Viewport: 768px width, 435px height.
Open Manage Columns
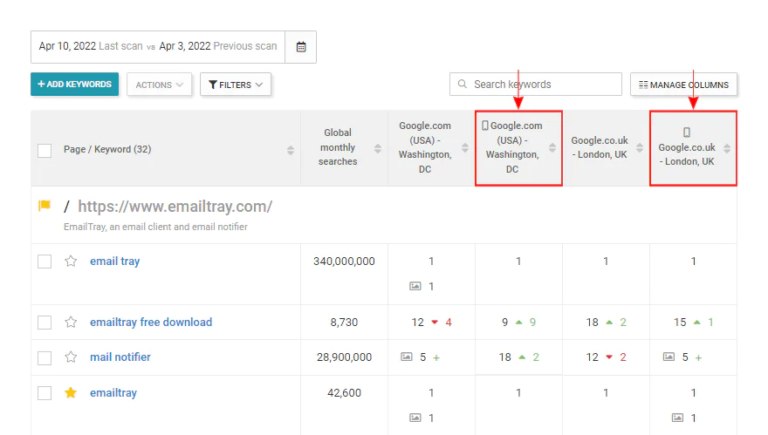(x=684, y=85)
